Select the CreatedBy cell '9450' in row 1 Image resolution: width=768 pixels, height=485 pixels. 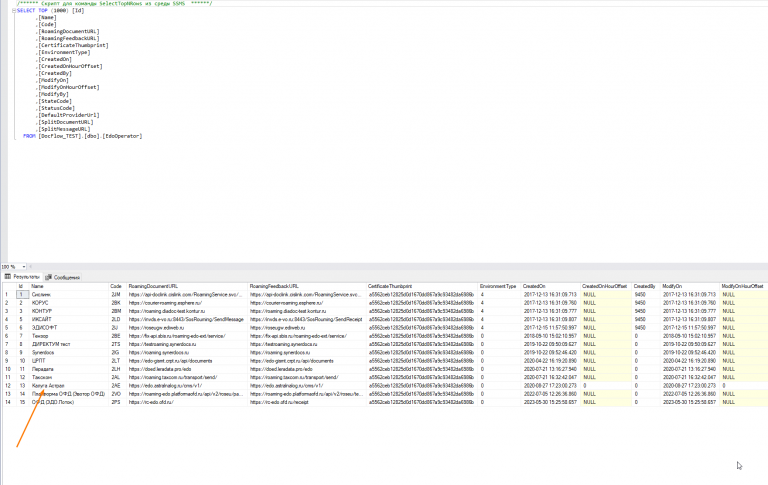click(x=646, y=294)
